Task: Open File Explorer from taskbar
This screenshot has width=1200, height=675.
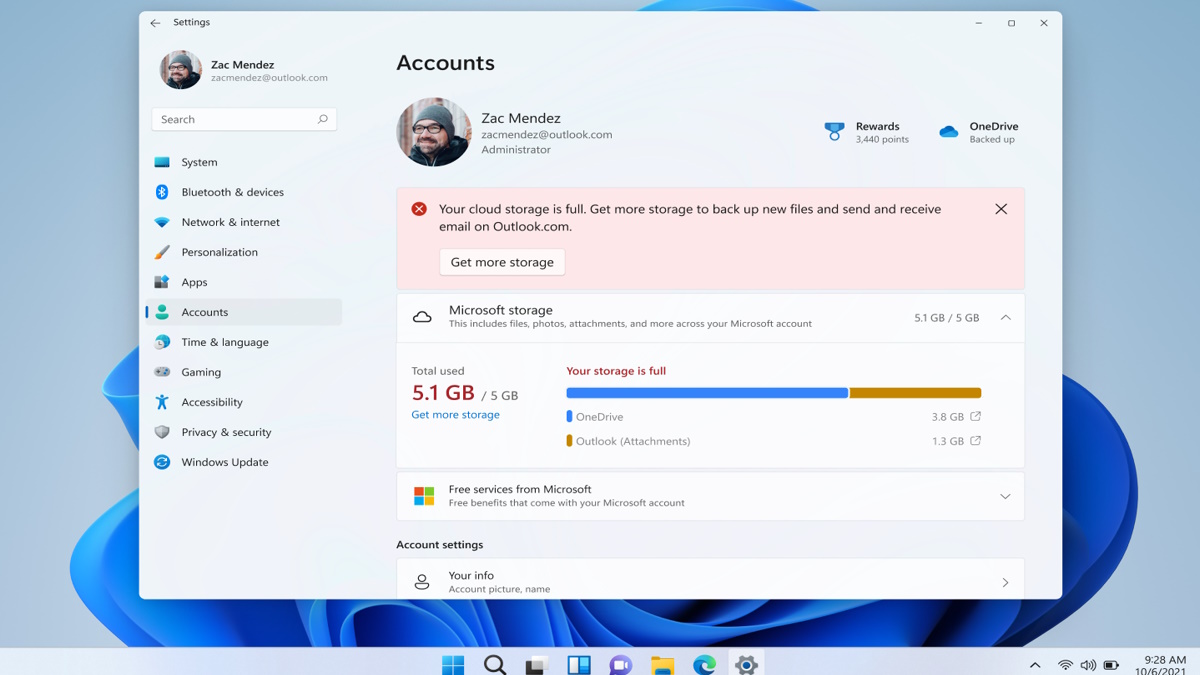Action: coord(663,665)
